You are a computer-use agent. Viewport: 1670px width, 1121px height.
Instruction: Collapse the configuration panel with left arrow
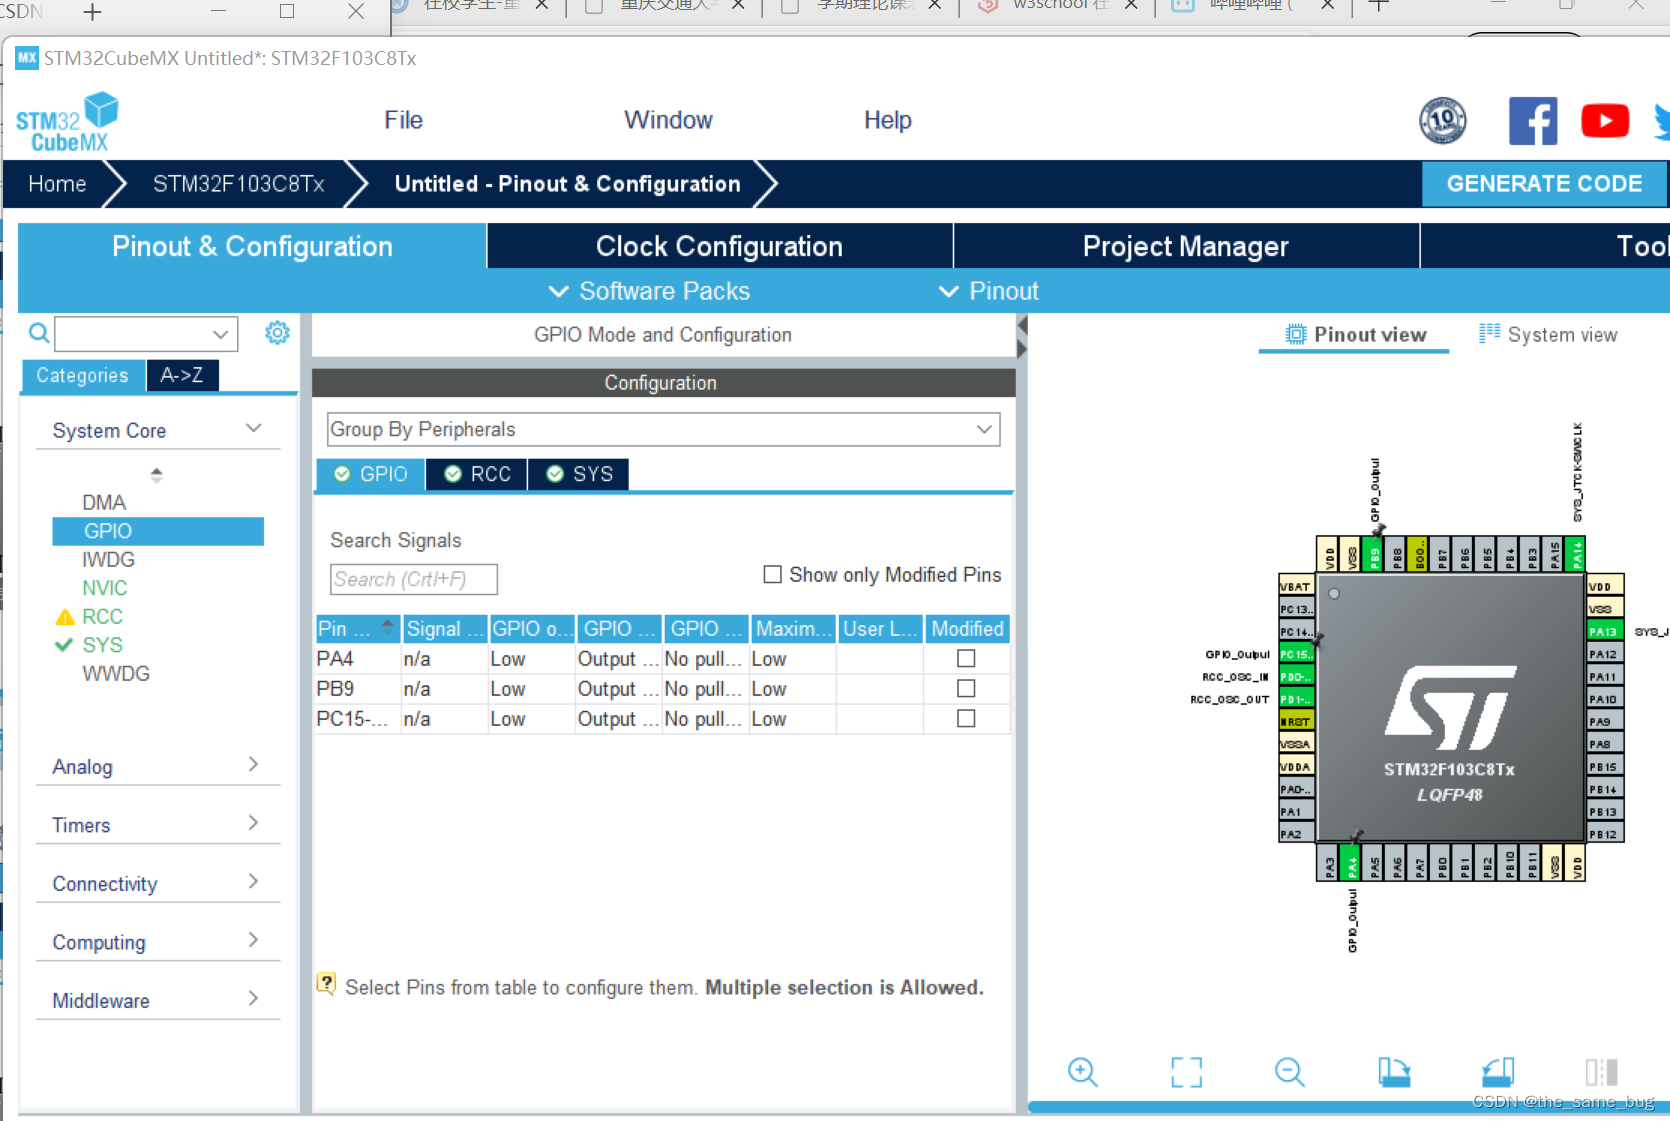point(1022,326)
